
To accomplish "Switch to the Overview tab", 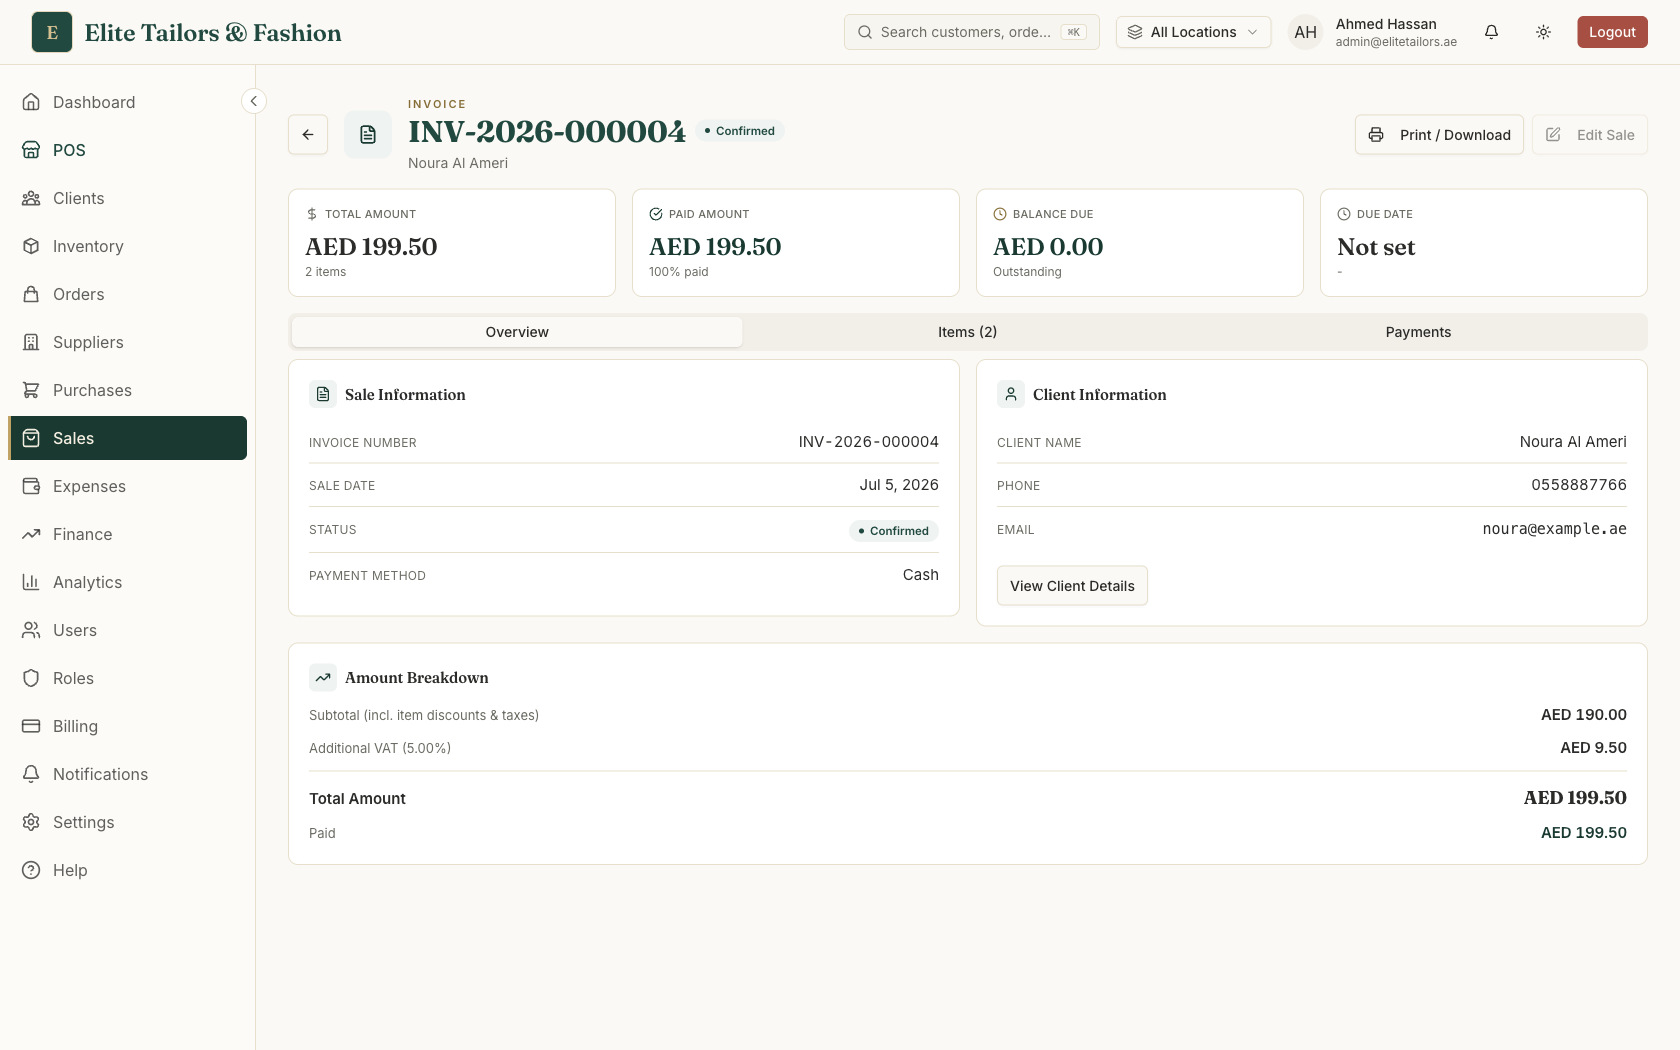I will [x=517, y=332].
